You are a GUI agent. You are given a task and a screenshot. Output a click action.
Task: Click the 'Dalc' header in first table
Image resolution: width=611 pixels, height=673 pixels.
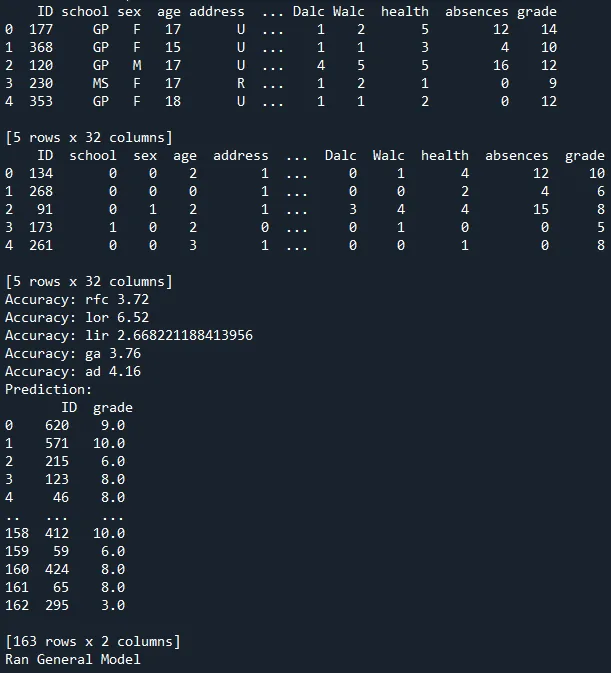(309, 12)
